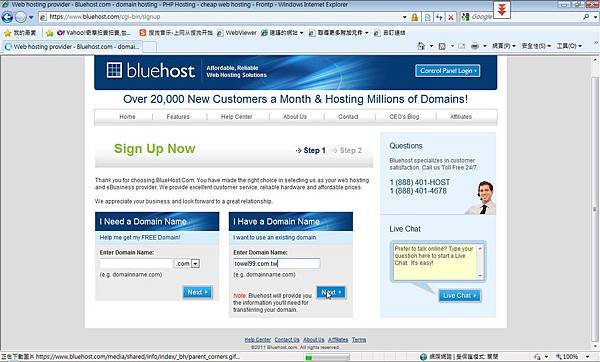This screenshot has height=362, width=600.
Task: Open CEO's Blog in site navigation
Action: (x=404, y=117)
